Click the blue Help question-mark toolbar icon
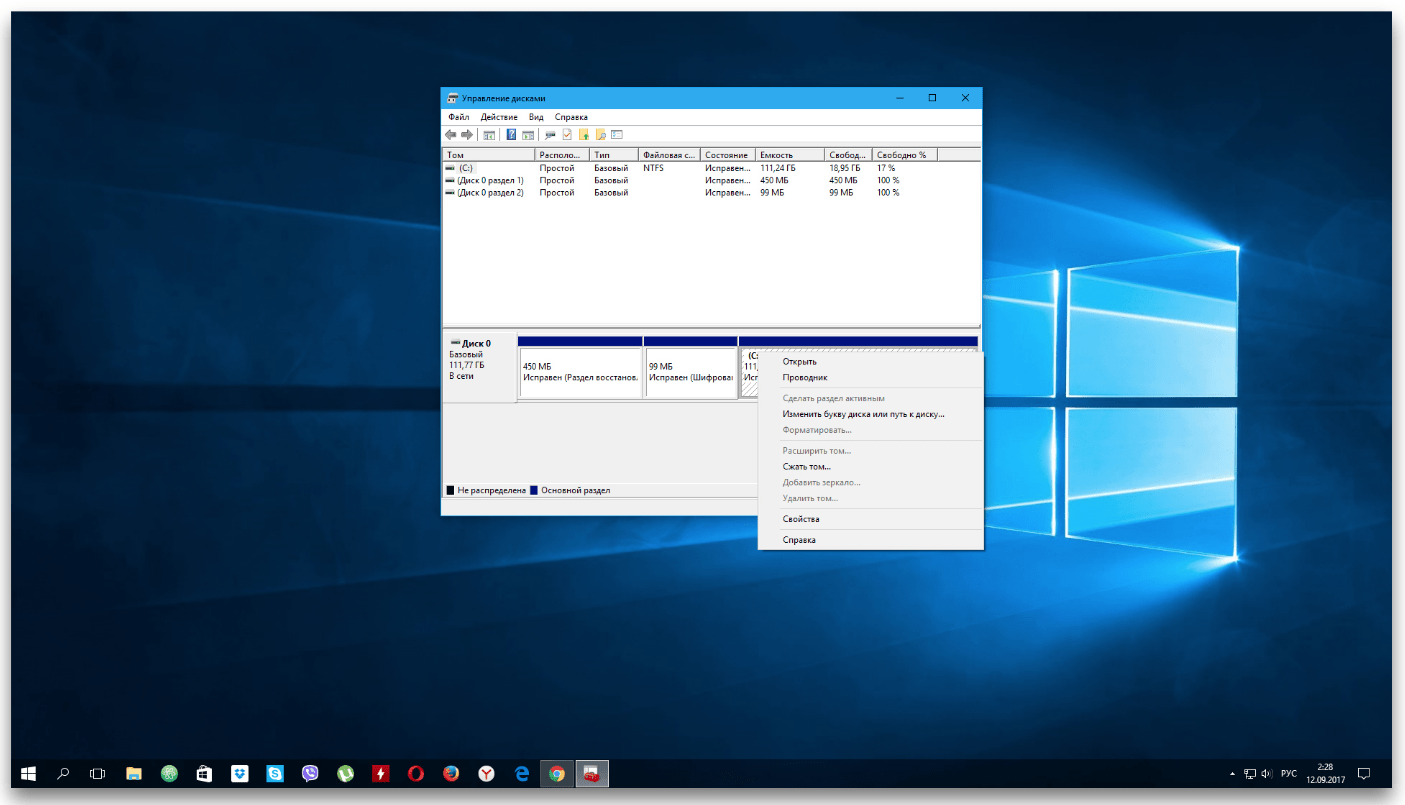1405x805 pixels. [x=511, y=135]
